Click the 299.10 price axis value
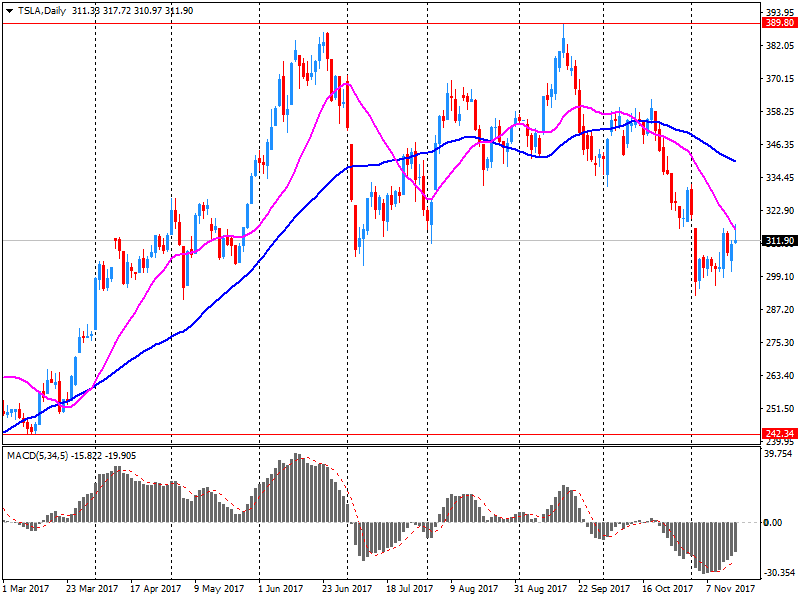 coord(781,277)
